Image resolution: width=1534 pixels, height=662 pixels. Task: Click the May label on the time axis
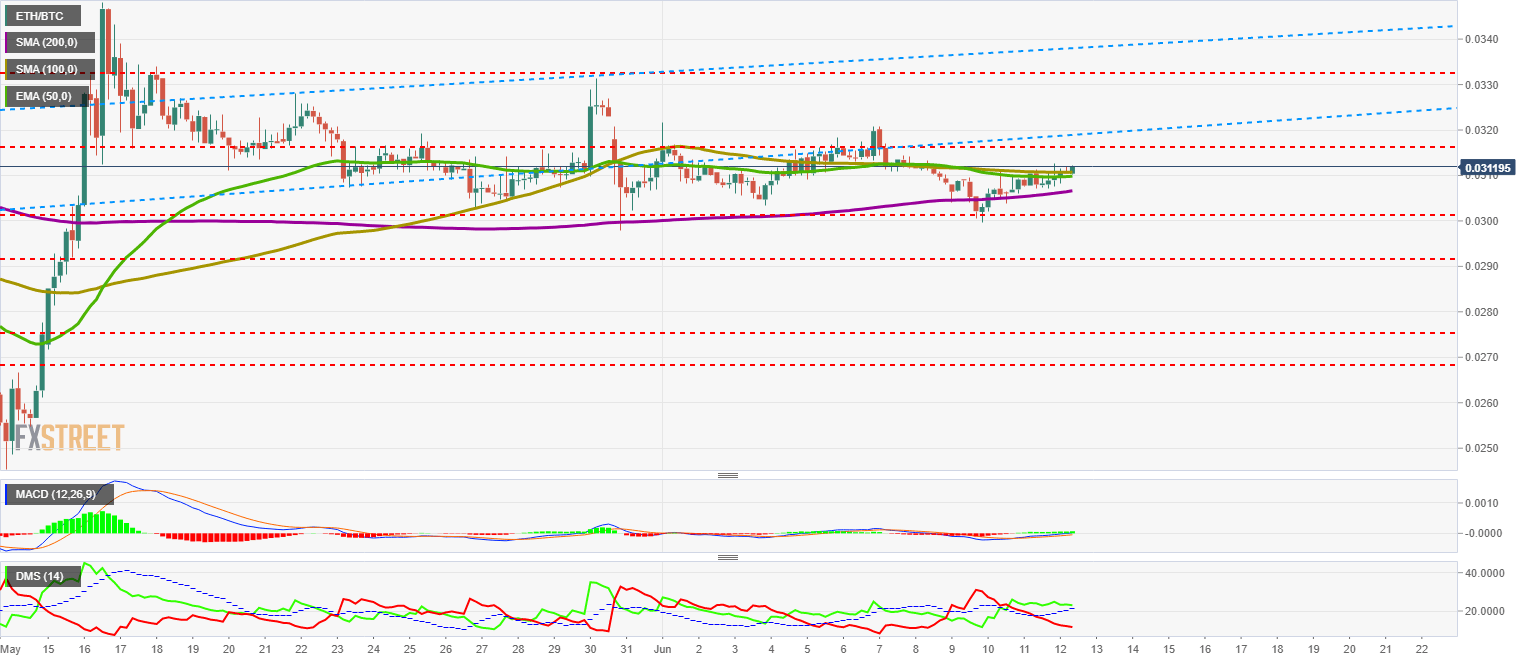[12, 649]
